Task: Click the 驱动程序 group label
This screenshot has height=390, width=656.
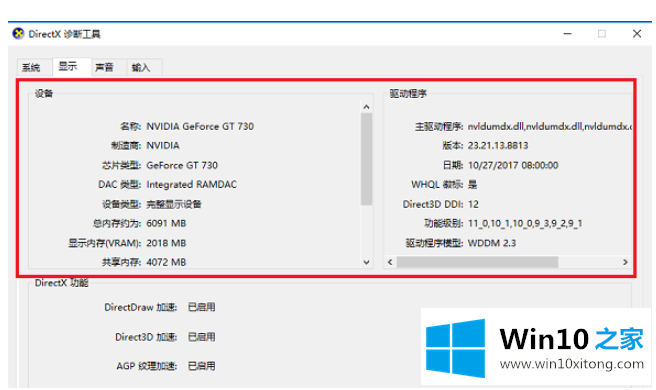Action: pyautogui.click(x=408, y=94)
